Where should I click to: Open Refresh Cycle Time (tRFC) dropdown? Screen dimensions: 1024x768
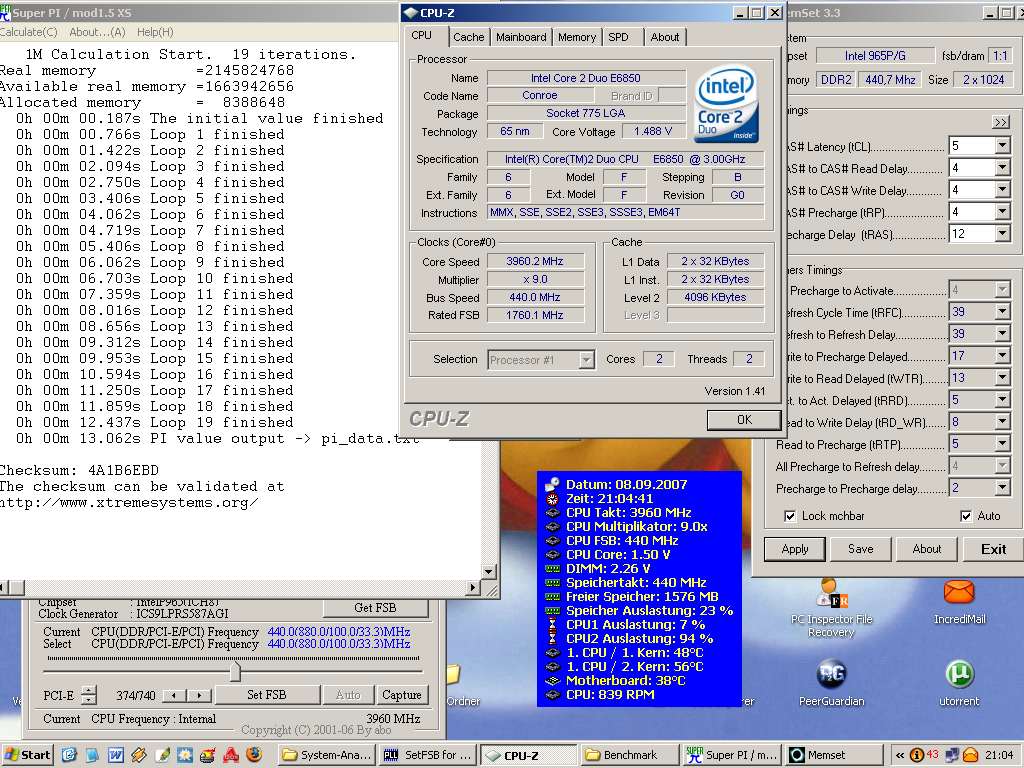1002,312
